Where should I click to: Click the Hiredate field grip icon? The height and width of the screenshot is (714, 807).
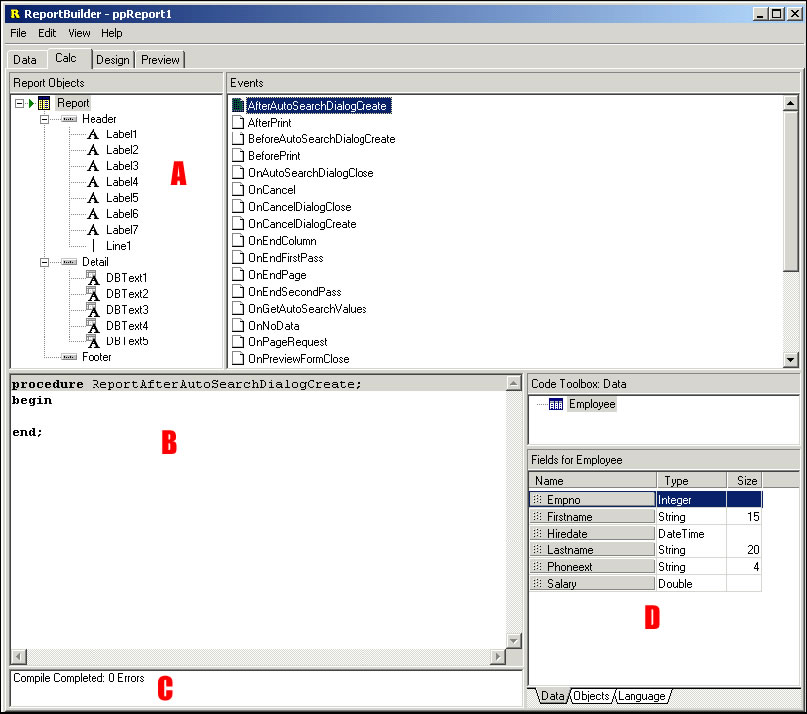pos(537,533)
